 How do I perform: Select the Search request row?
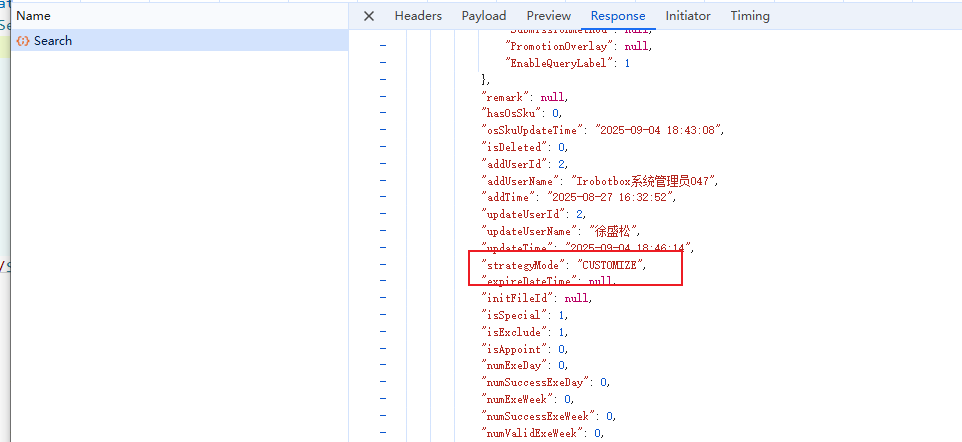[180, 41]
